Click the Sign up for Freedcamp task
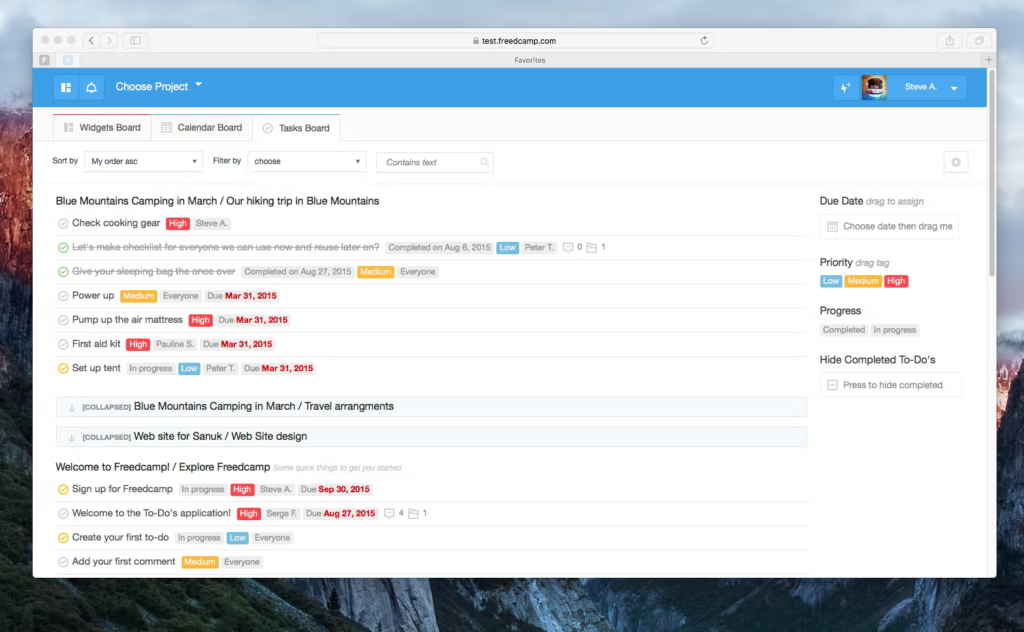 118,489
